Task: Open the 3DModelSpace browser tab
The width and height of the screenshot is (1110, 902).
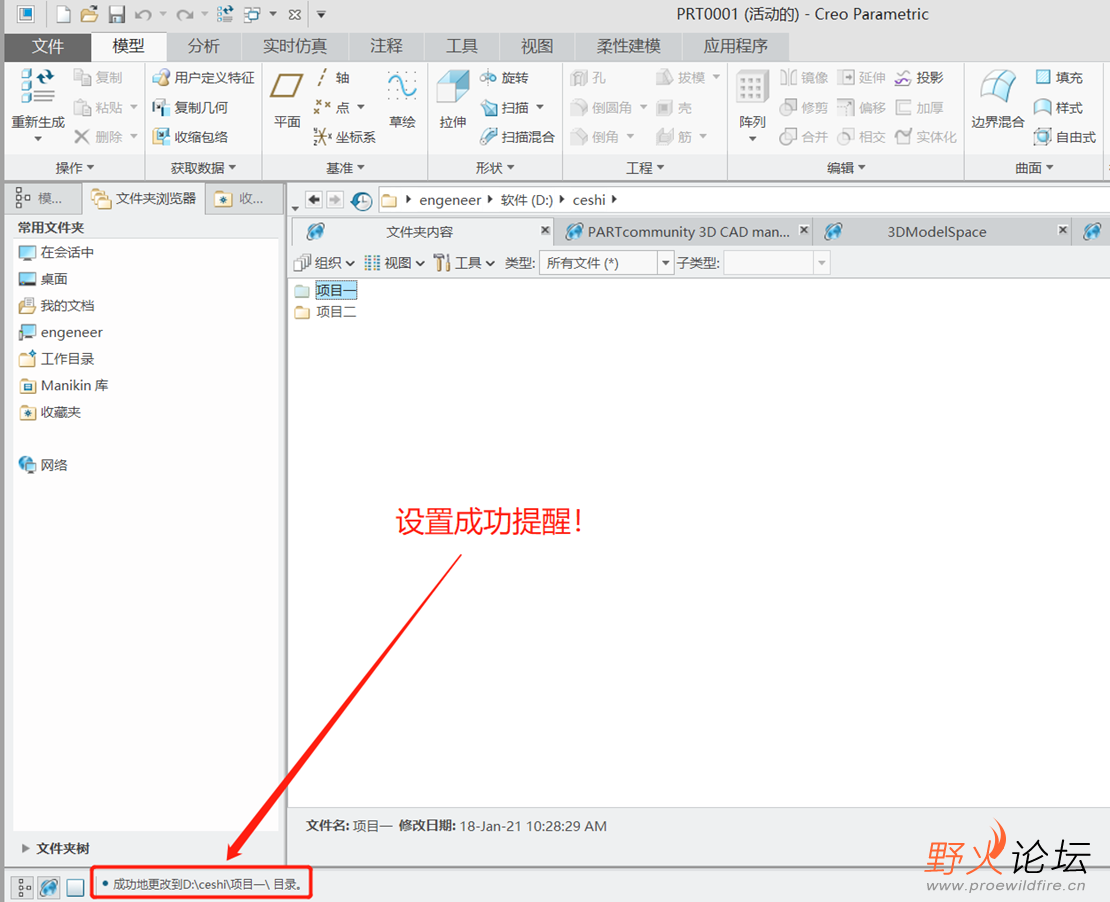Action: tap(937, 232)
